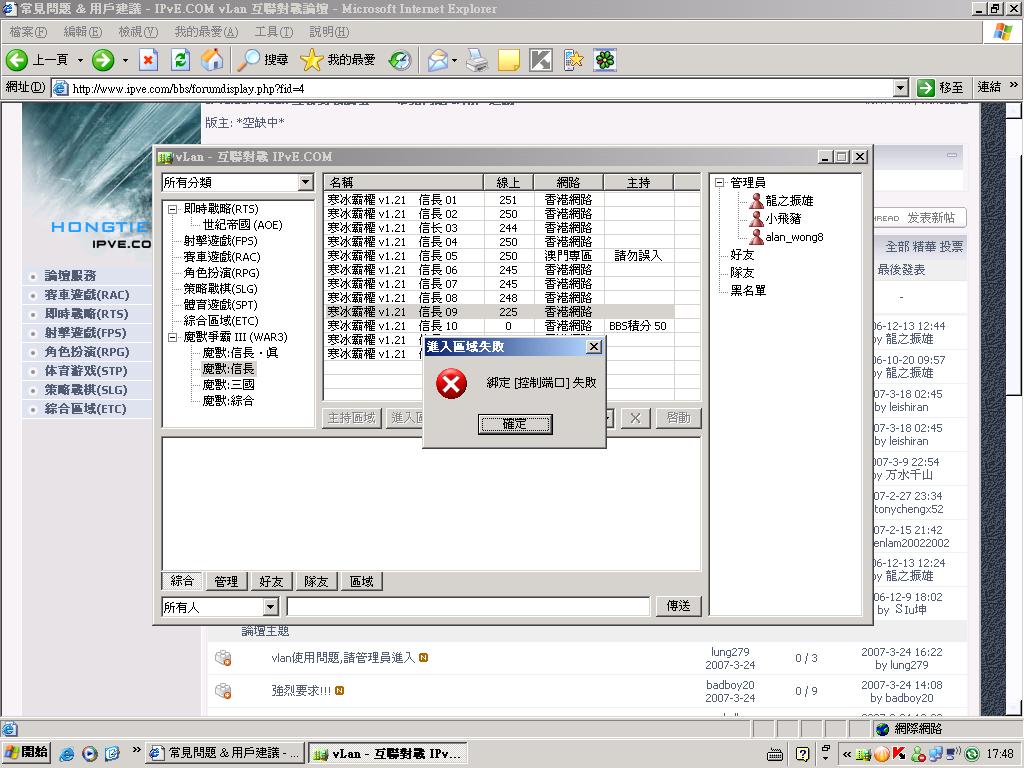Click the 傳送 send button
Viewport: 1024px width, 768px height.
pos(679,606)
